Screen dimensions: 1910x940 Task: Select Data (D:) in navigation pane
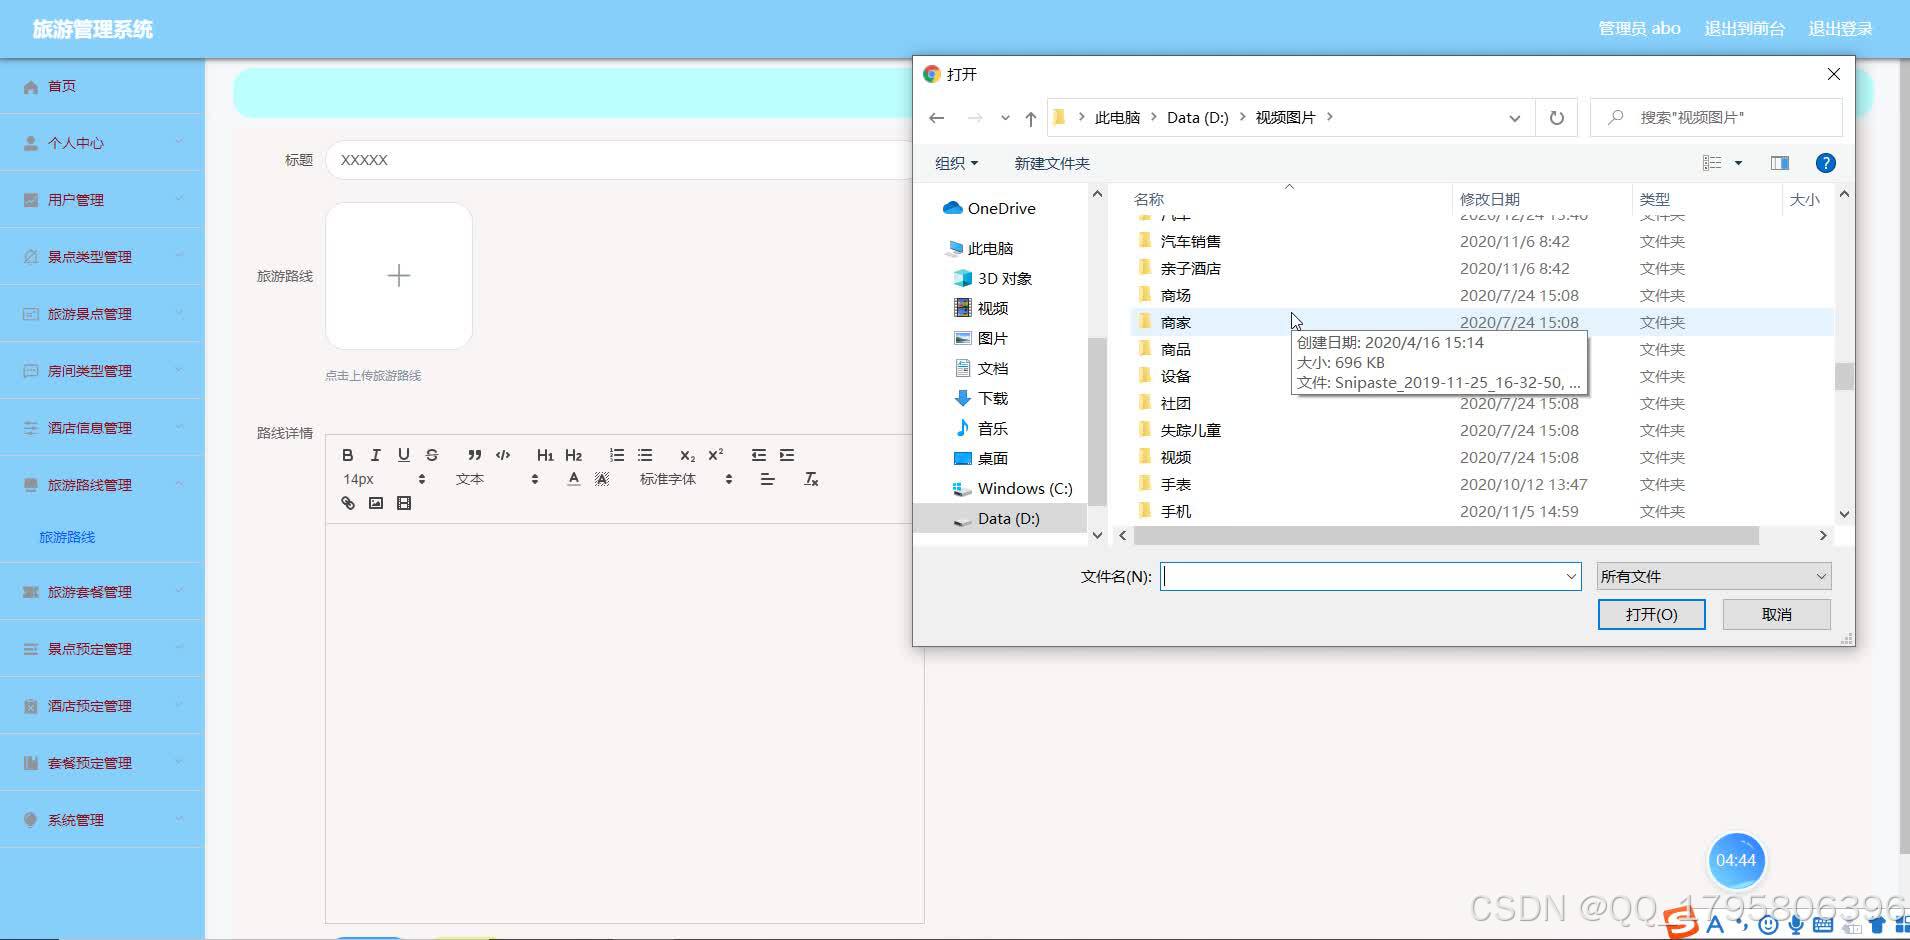click(x=1000, y=518)
